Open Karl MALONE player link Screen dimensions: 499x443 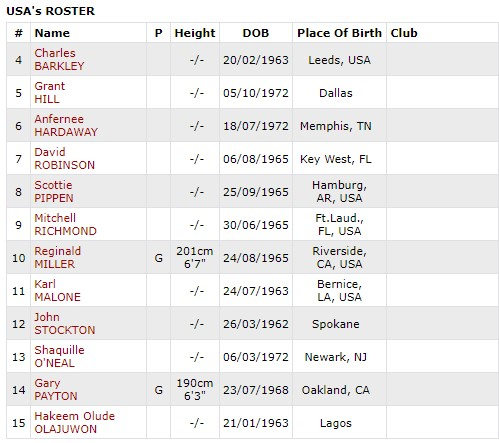coord(57,290)
